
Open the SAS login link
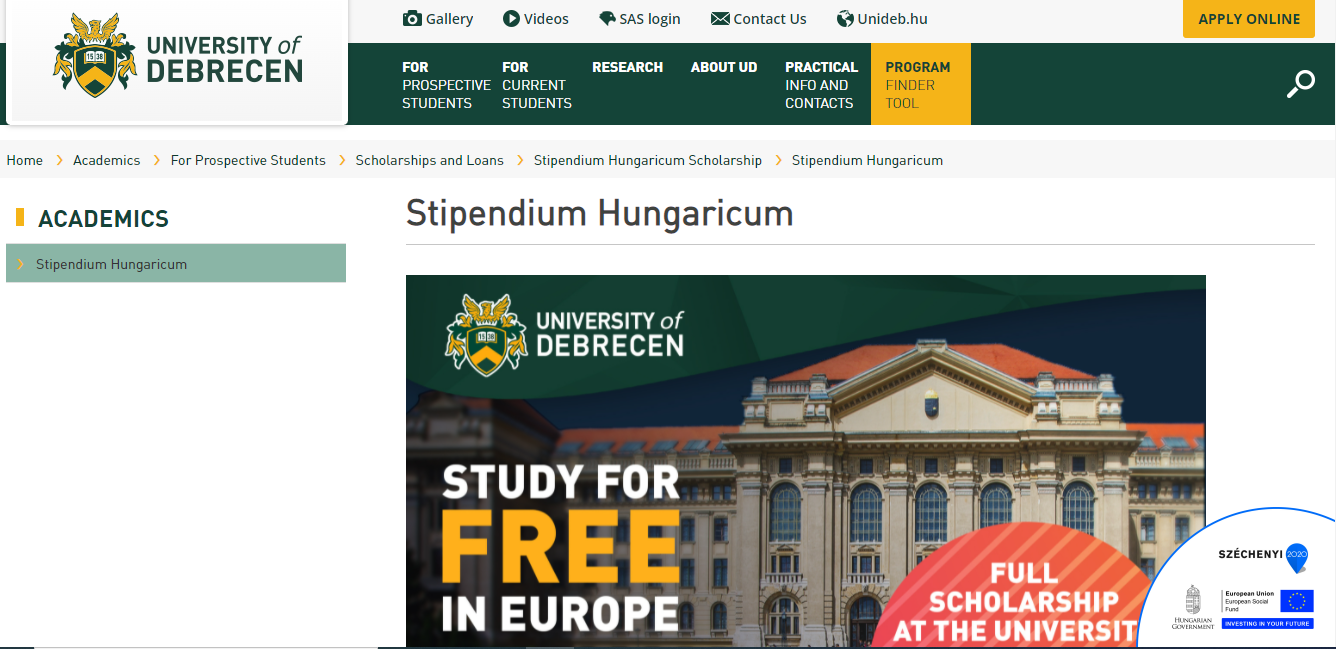tap(650, 18)
